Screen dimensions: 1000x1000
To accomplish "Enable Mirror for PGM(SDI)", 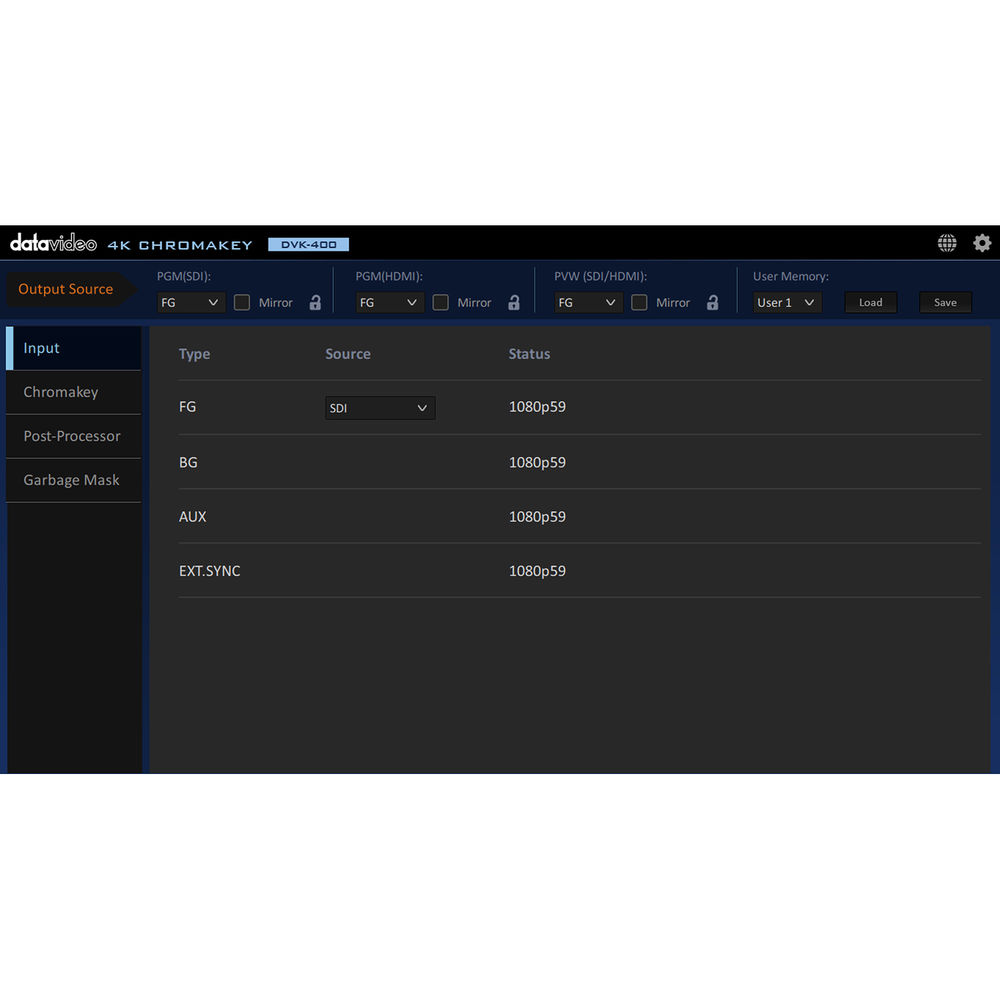I will pyautogui.click(x=242, y=302).
